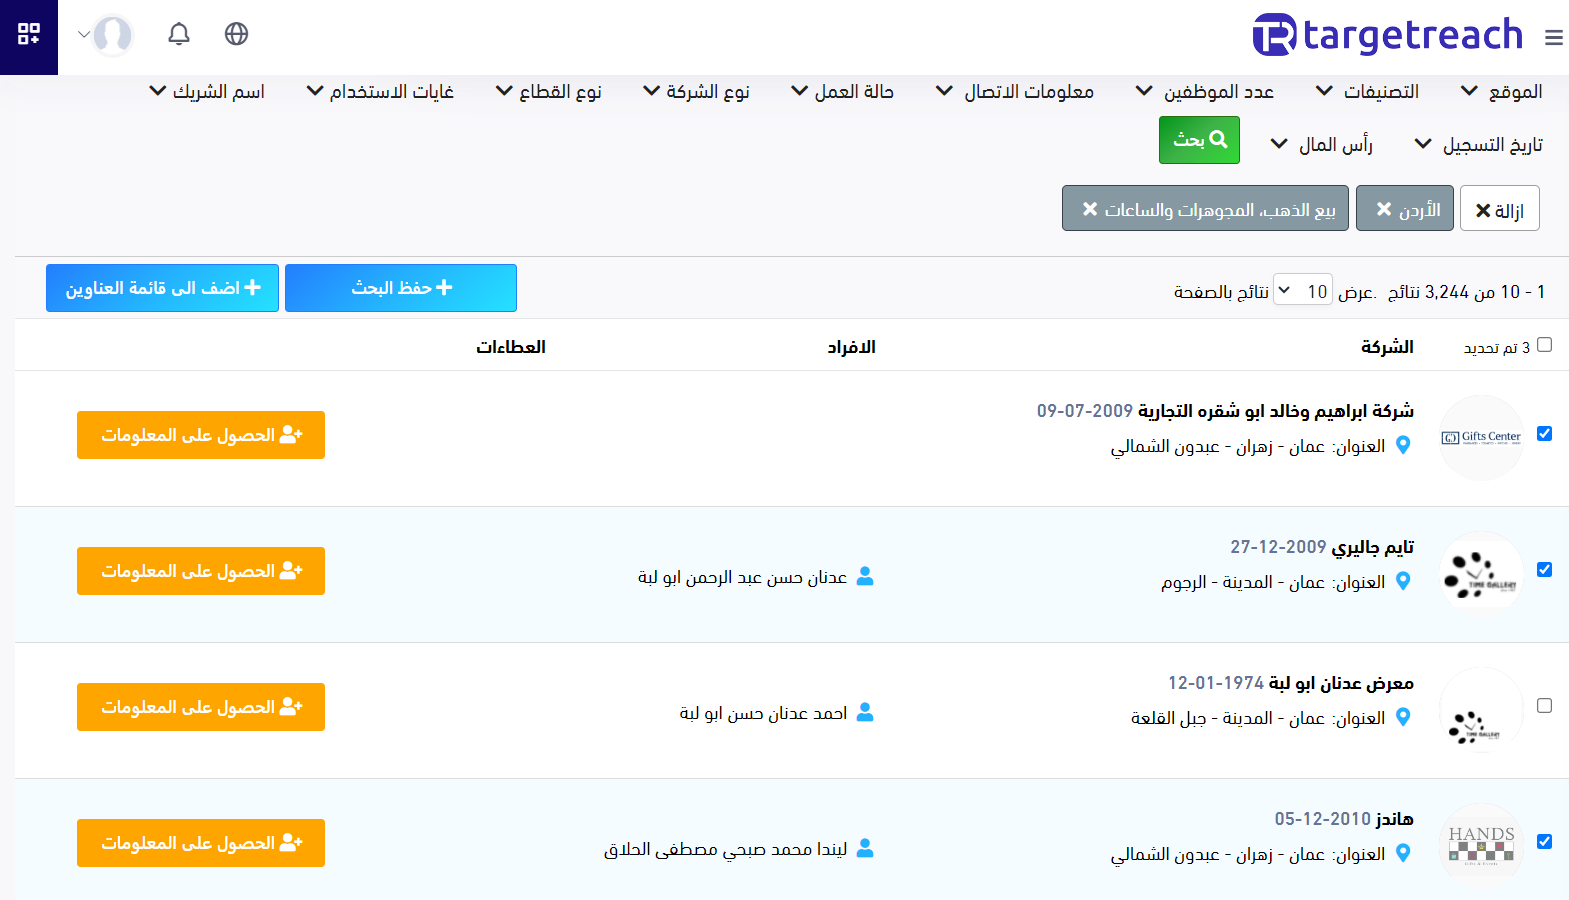Click location pin for تايم جاليري address

click(x=1403, y=582)
